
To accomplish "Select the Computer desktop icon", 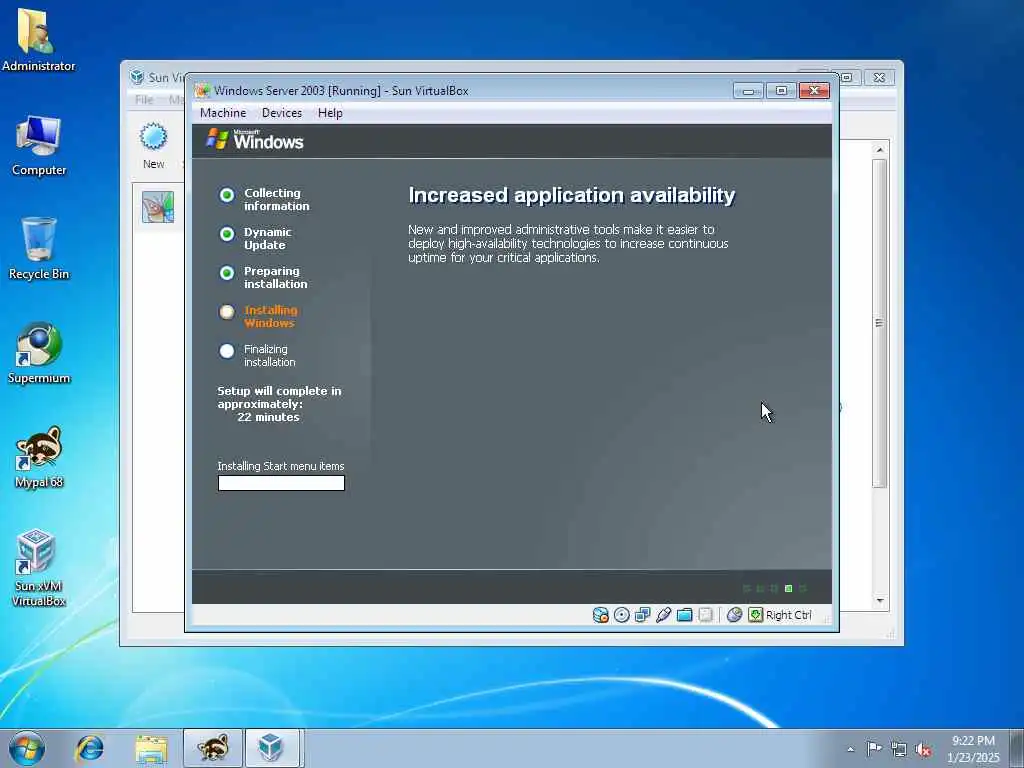I will point(39,145).
